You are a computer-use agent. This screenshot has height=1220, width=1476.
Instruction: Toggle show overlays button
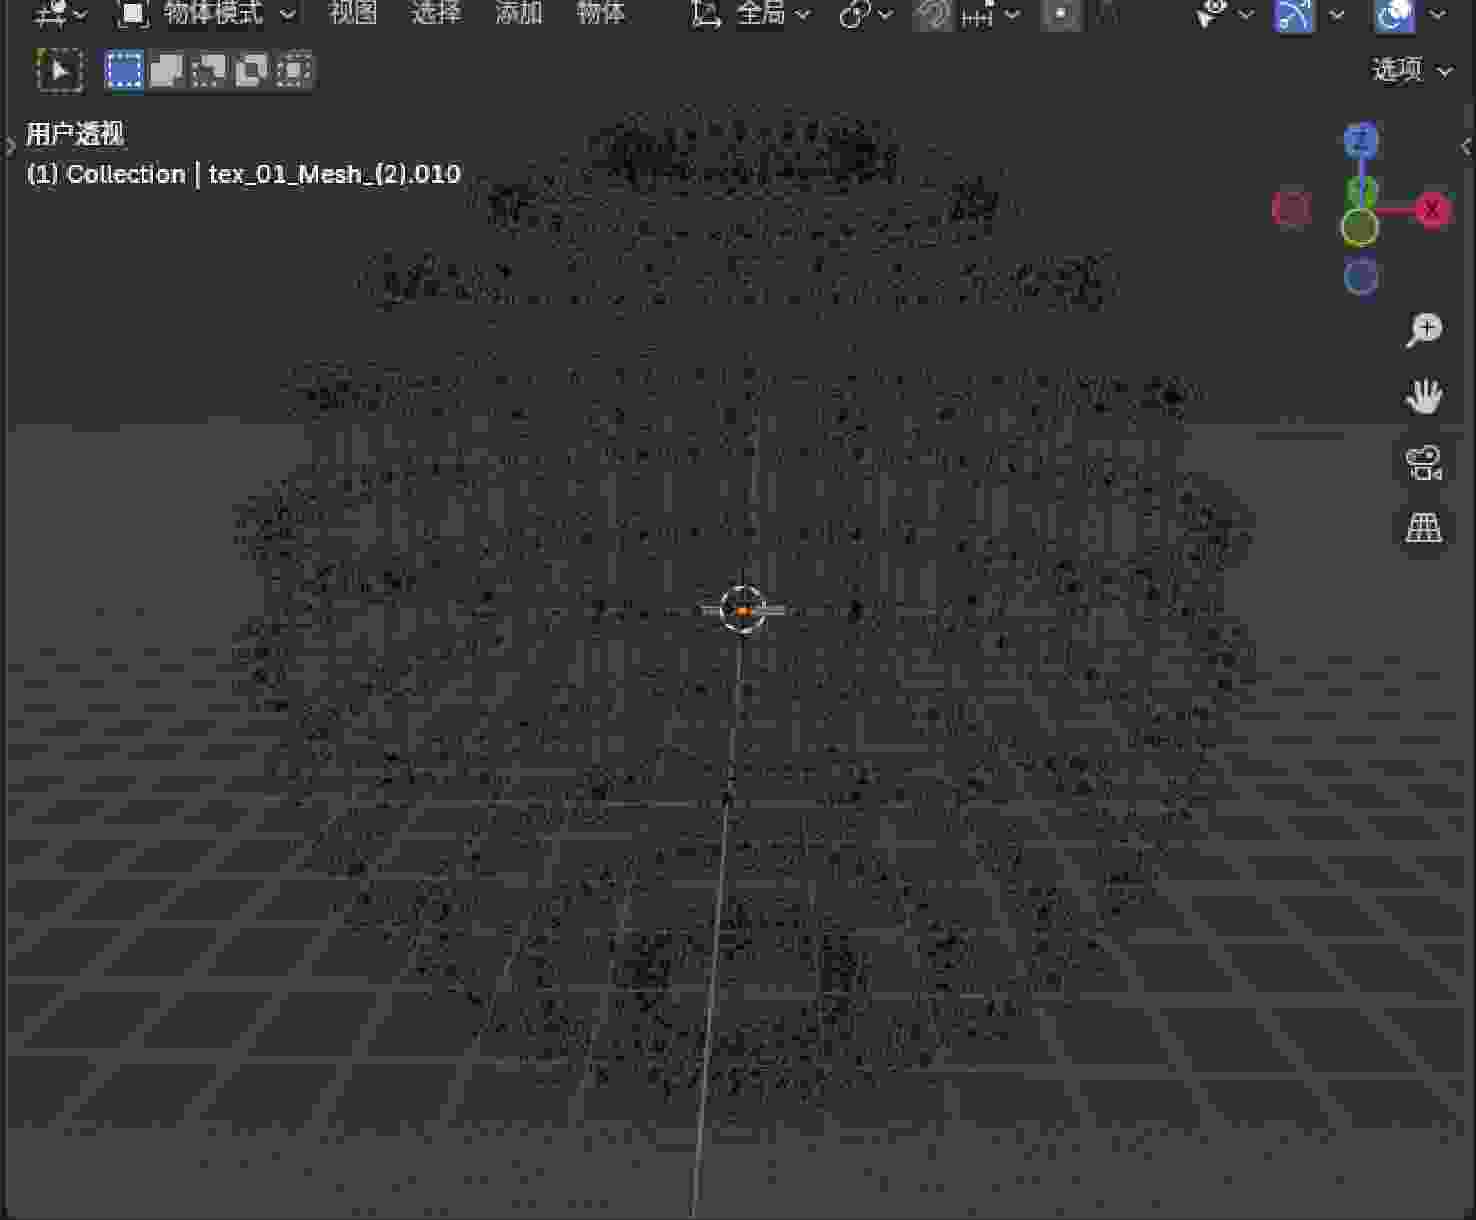pos(1394,15)
